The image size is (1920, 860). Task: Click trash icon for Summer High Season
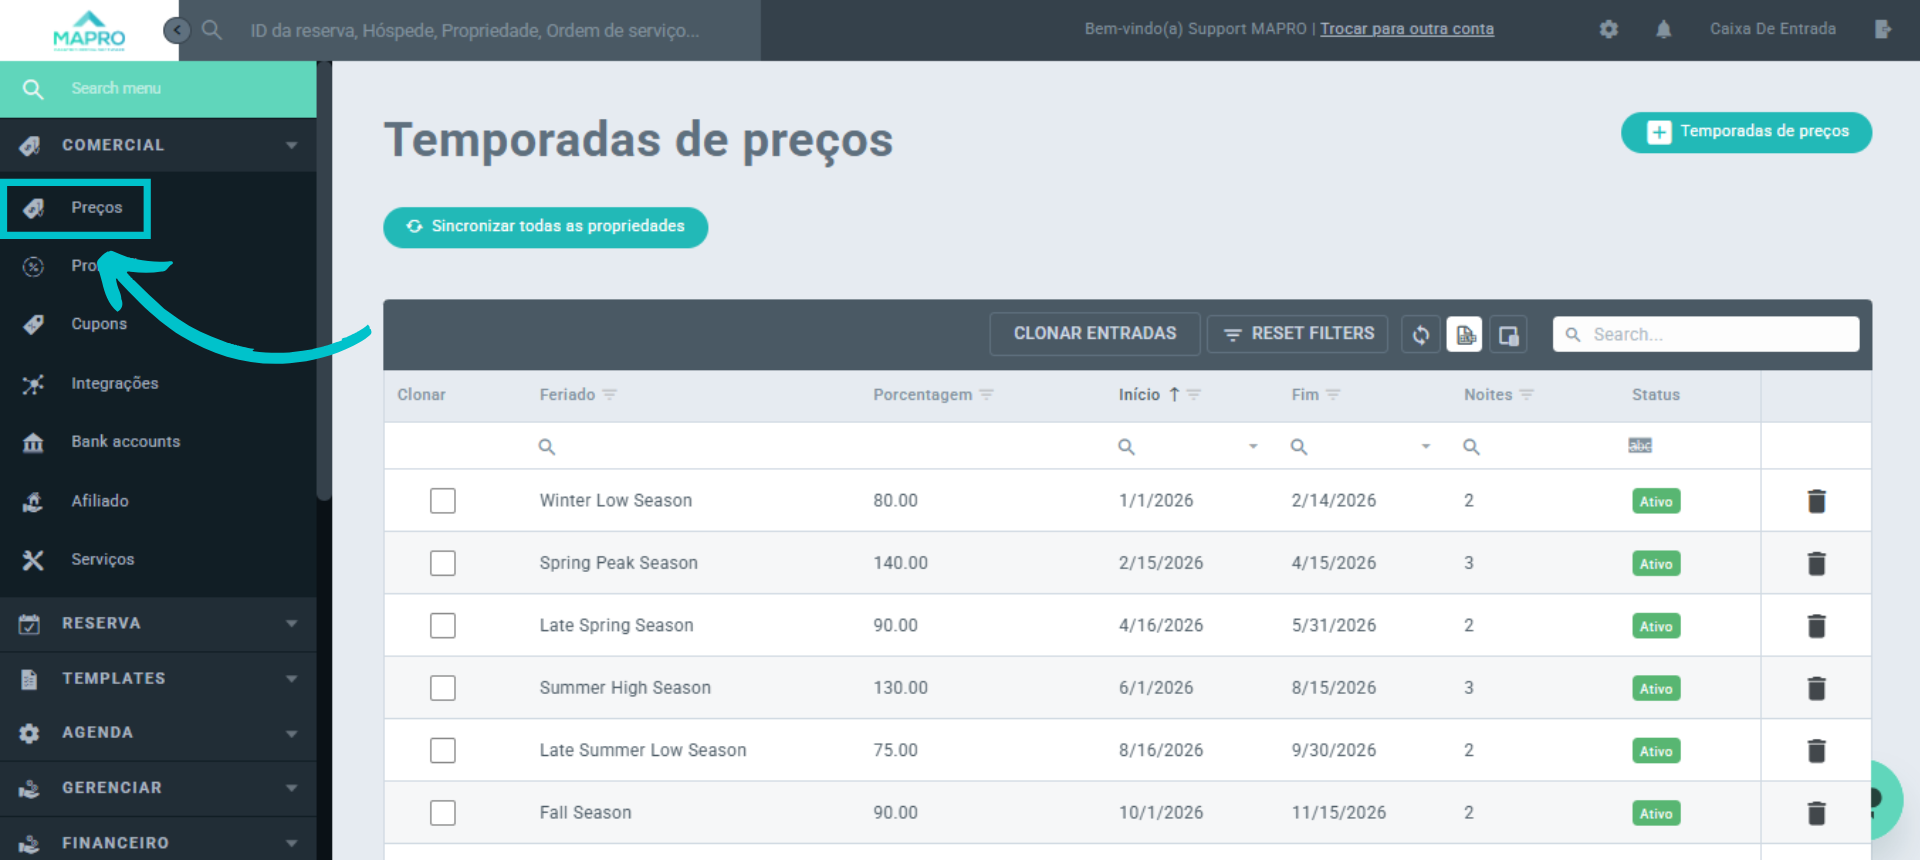[1816, 688]
